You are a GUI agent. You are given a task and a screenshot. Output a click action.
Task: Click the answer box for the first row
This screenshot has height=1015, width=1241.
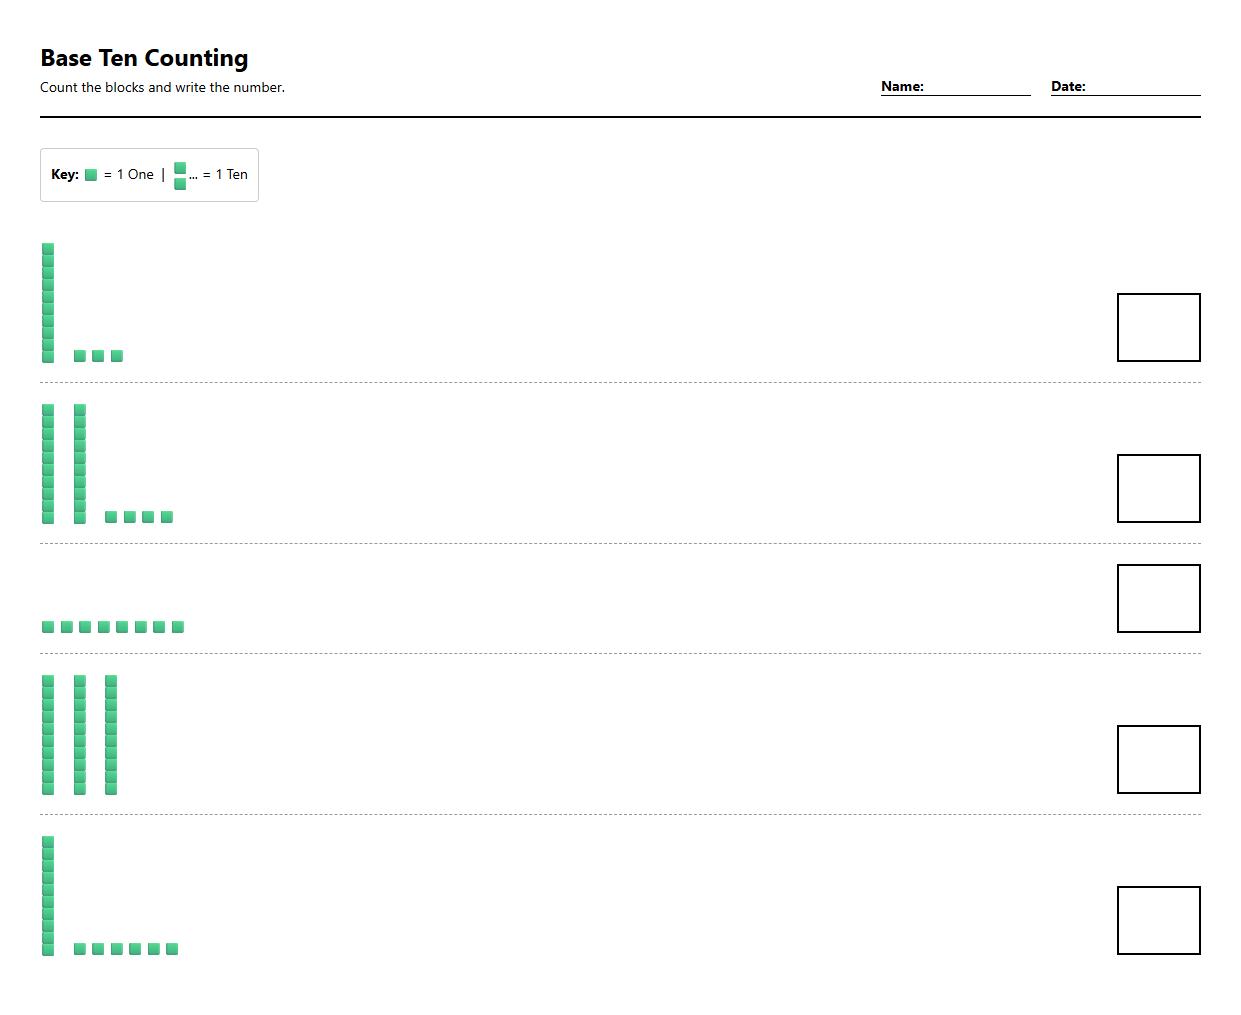point(1158,327)
